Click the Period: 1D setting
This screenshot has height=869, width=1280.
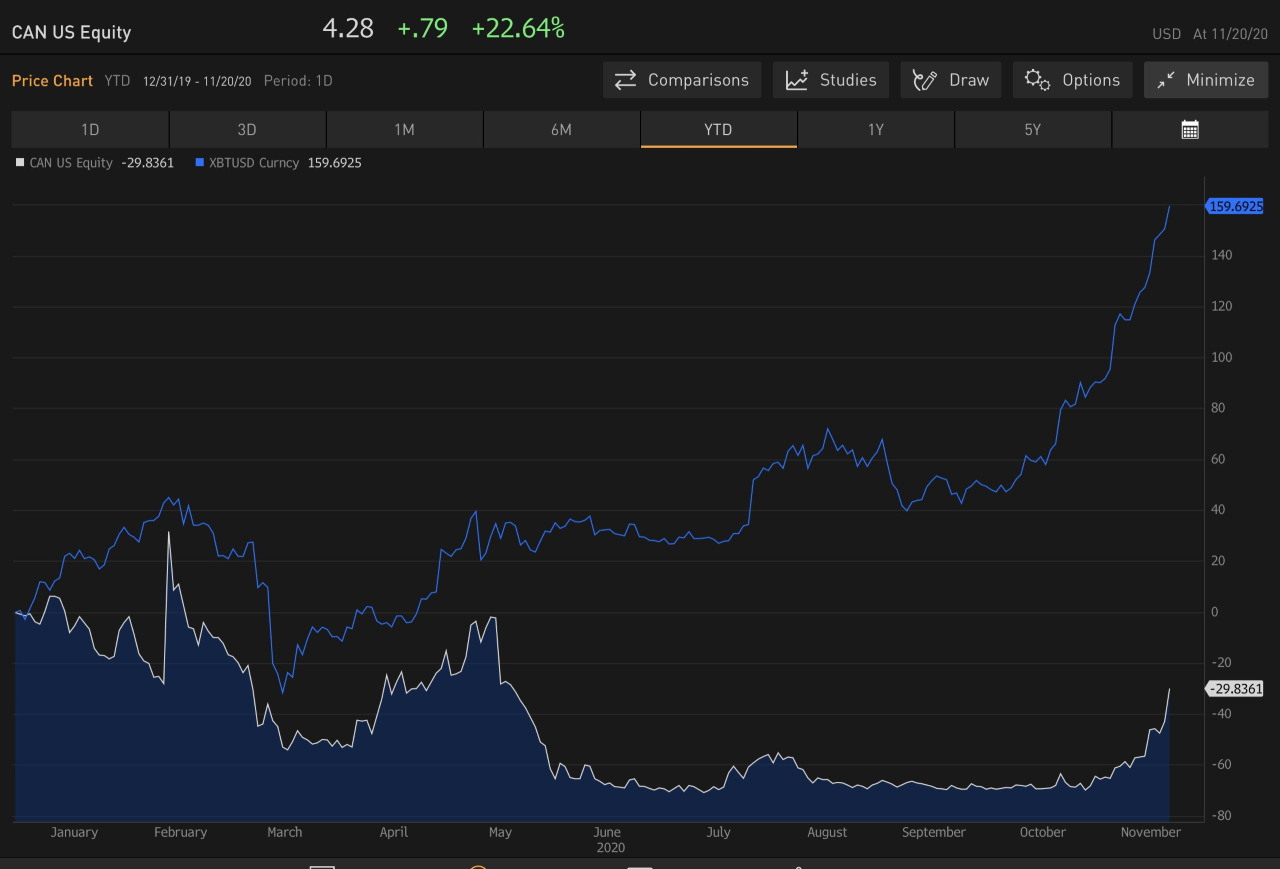pos(298,80)
